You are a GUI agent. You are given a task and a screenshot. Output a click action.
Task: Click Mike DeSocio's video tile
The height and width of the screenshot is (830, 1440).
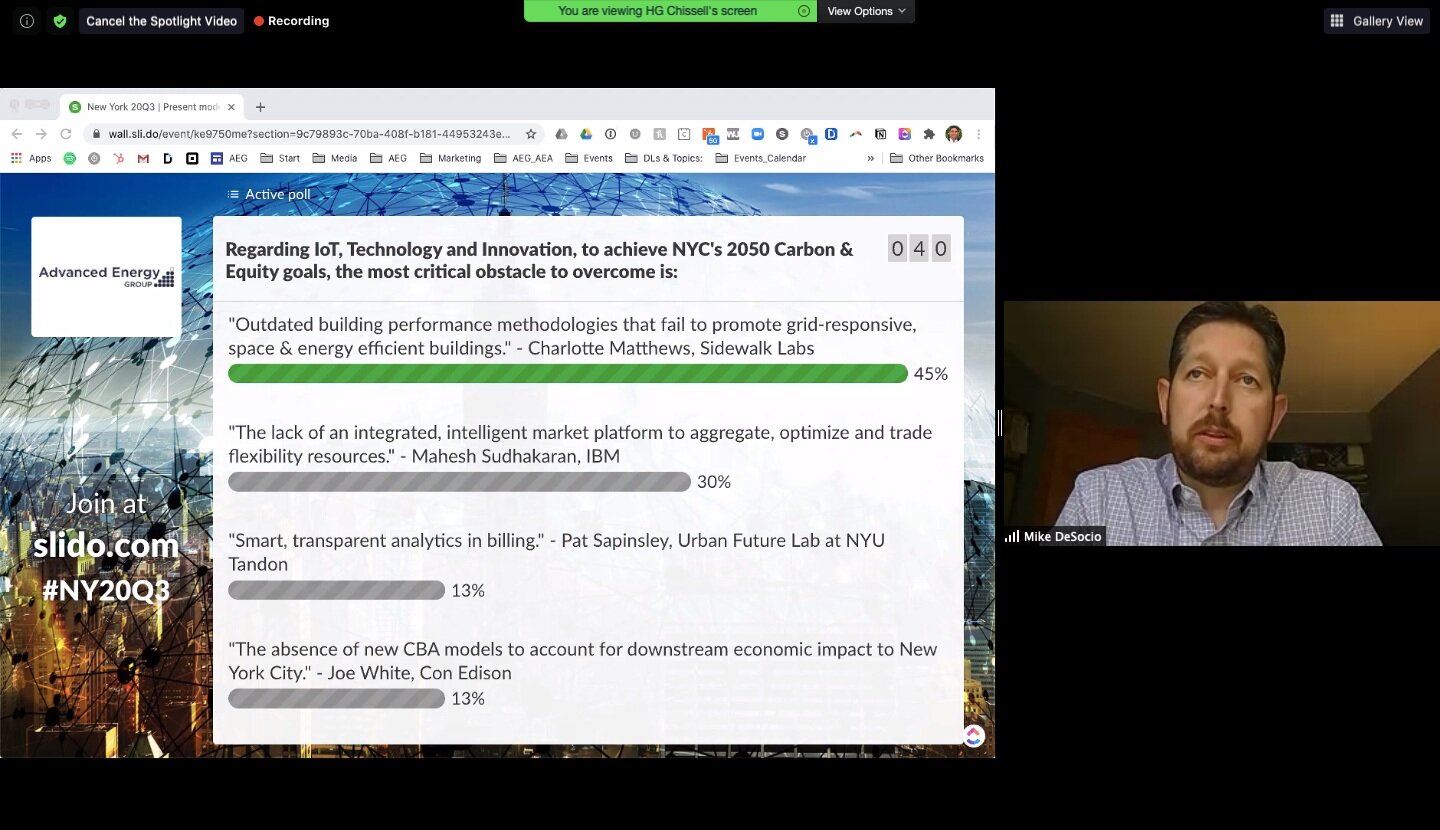(1222, 423)
